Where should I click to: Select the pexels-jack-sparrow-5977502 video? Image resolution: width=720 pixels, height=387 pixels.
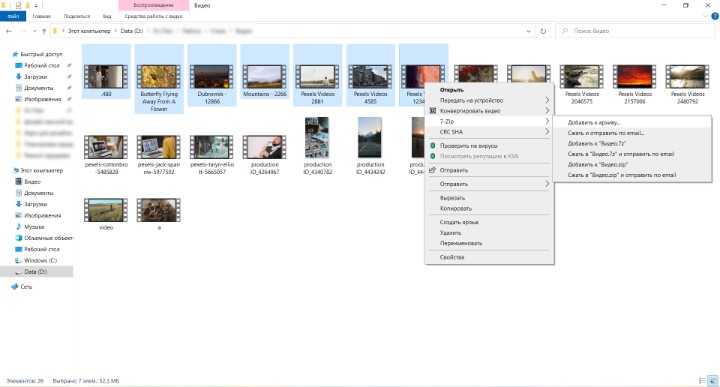tap(159, 155)
